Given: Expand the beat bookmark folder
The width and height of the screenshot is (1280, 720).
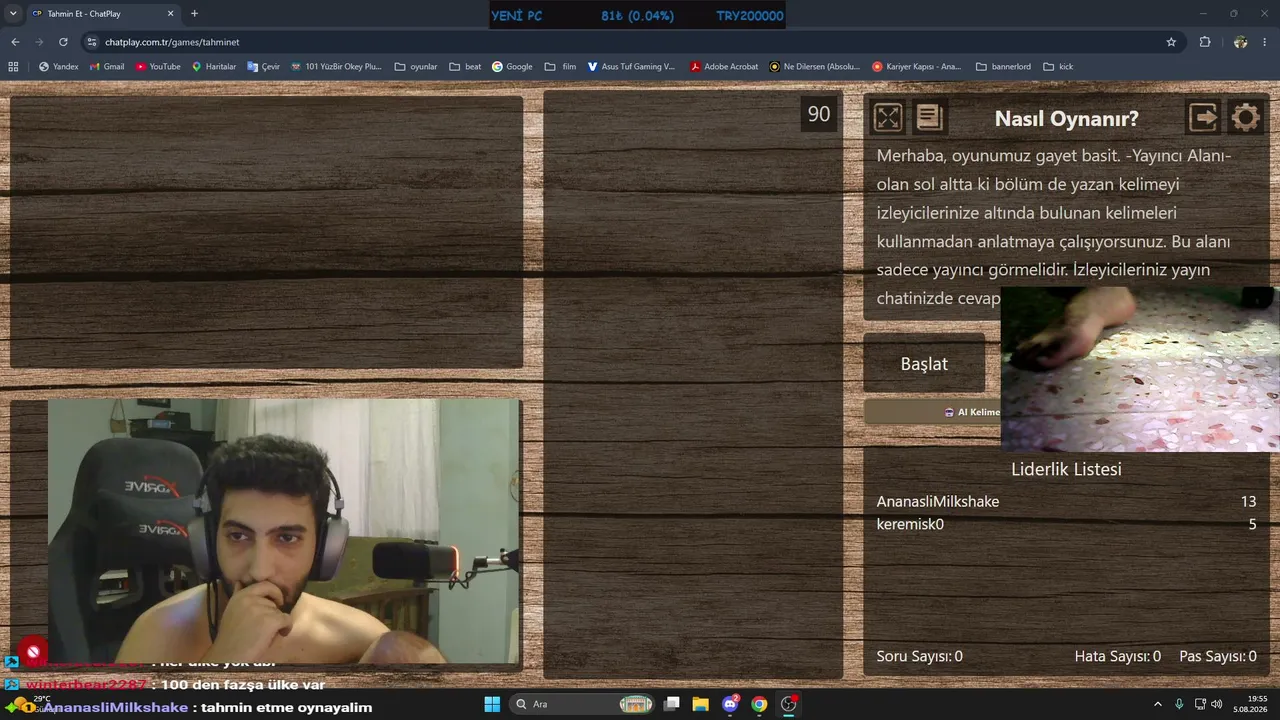Looking at the screenshot, I should pos(465,67).
